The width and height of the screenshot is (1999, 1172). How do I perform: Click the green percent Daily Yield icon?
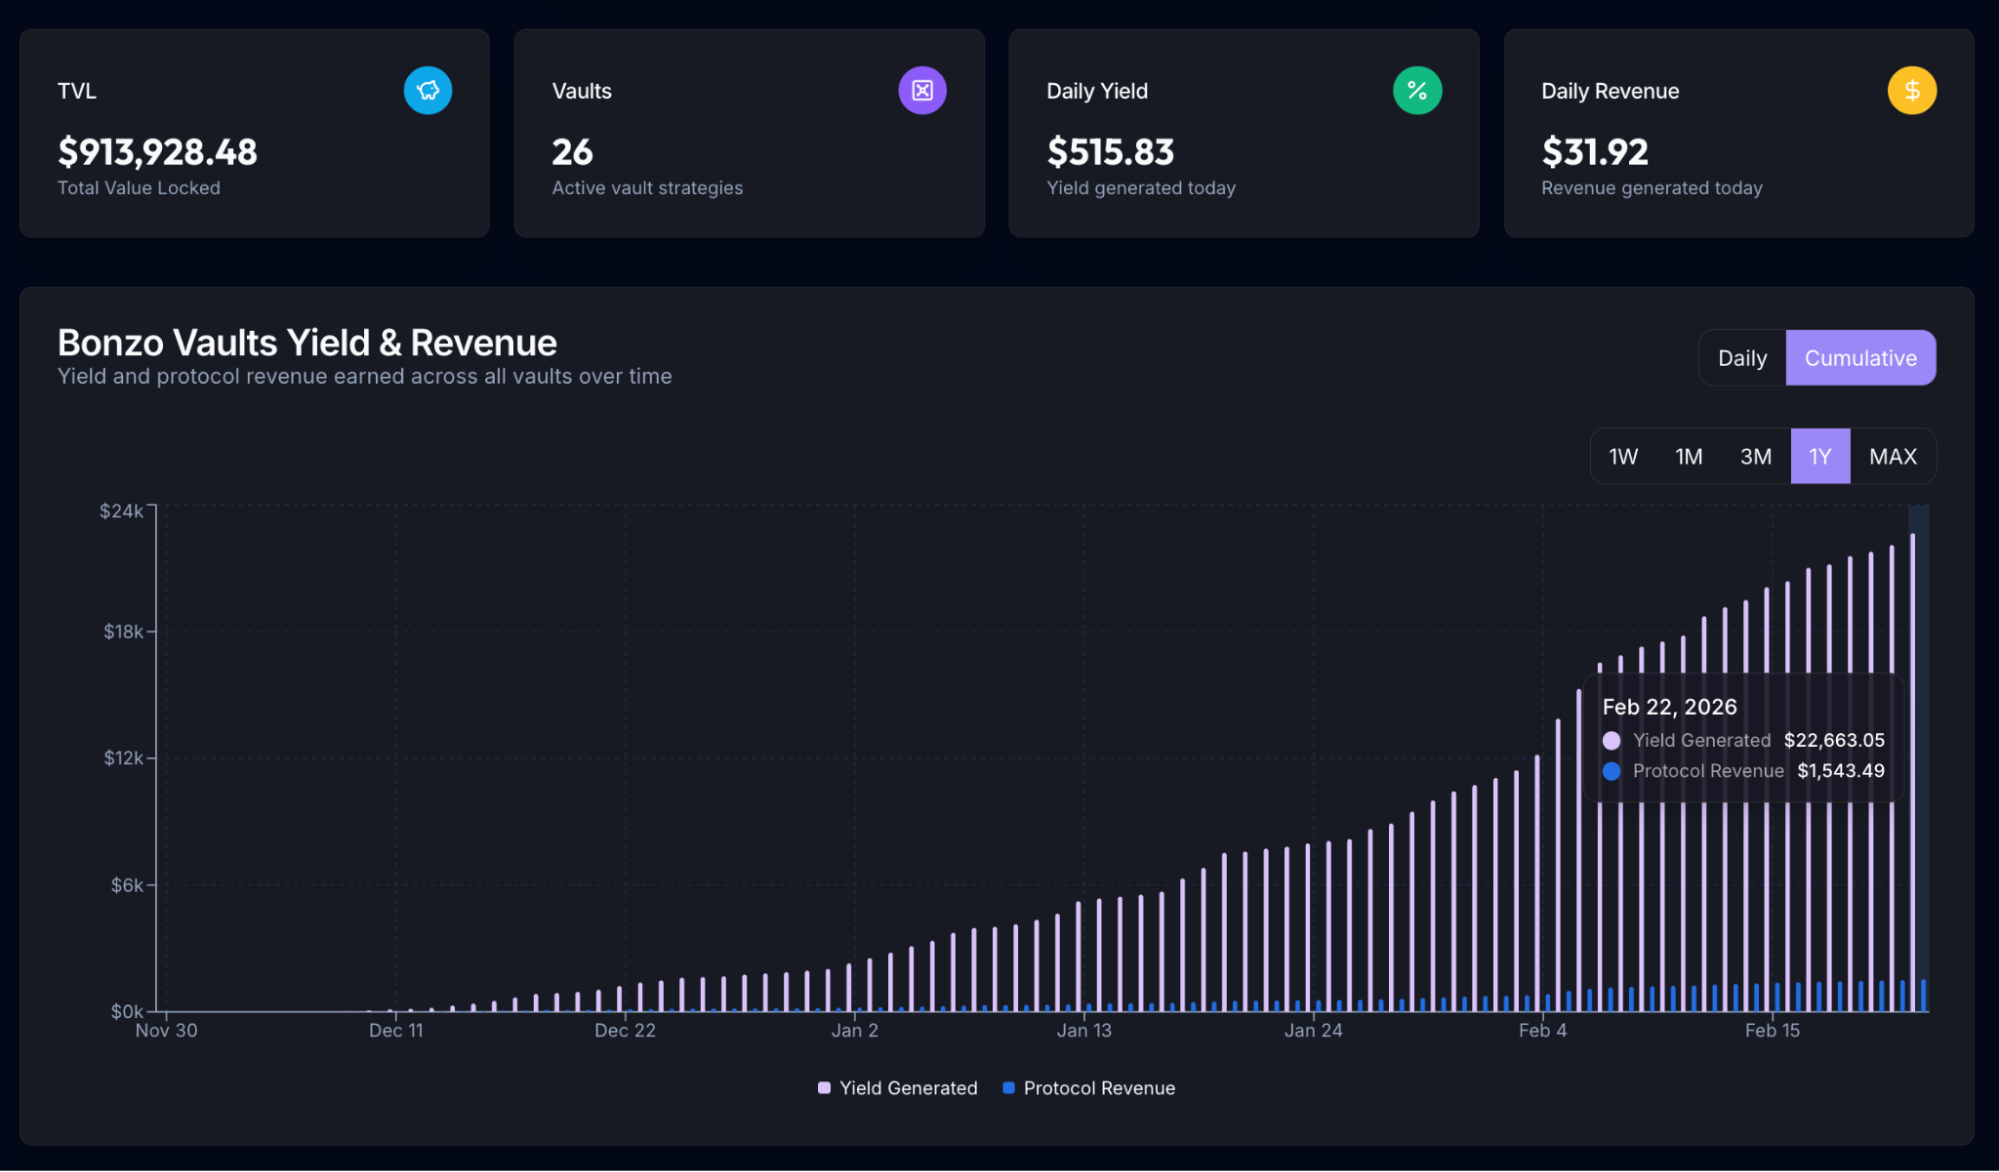(1417, 91)
